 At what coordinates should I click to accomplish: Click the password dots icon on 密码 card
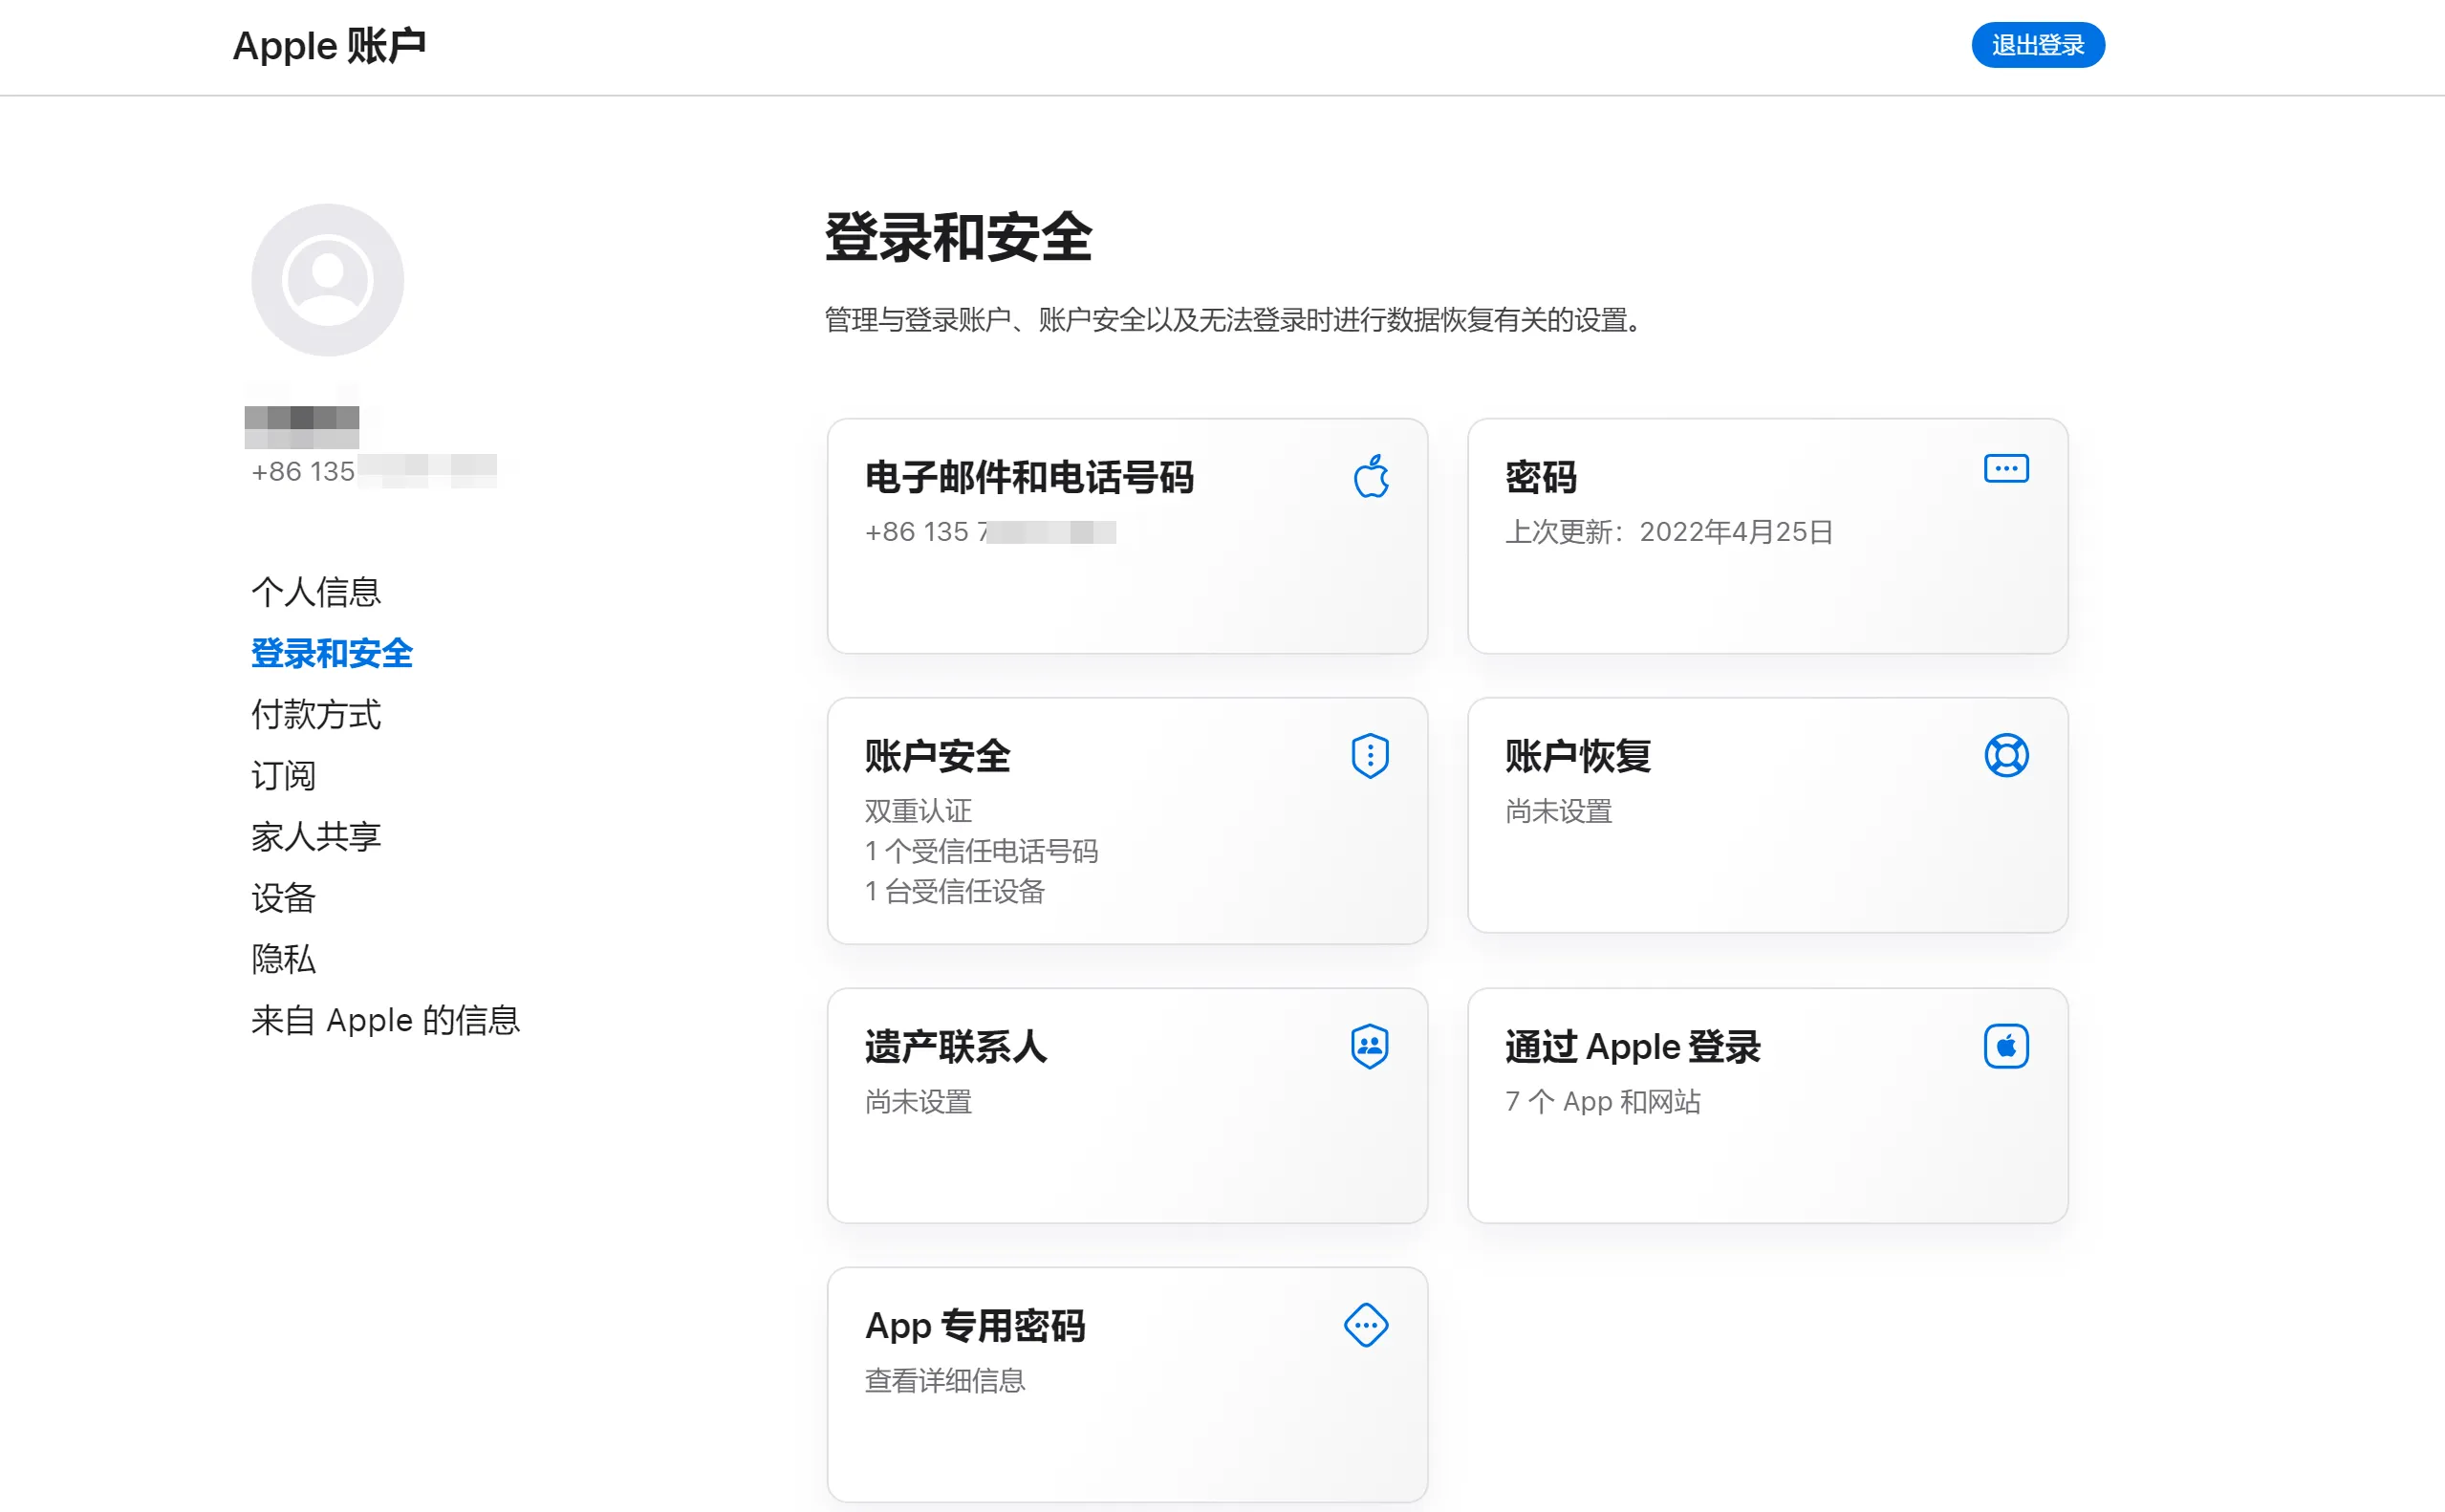(2006, 469)
